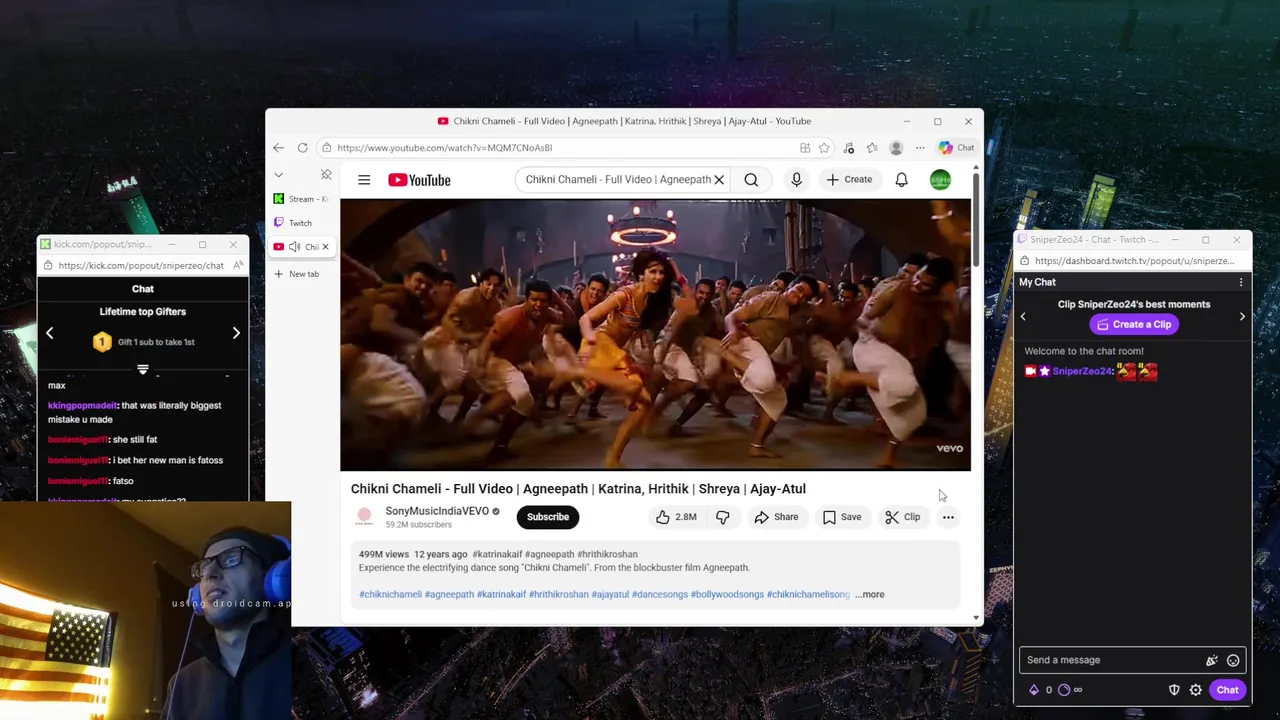Show next Kick gifter leaderboard slide

pyautogui.click(x=236, y=333)
